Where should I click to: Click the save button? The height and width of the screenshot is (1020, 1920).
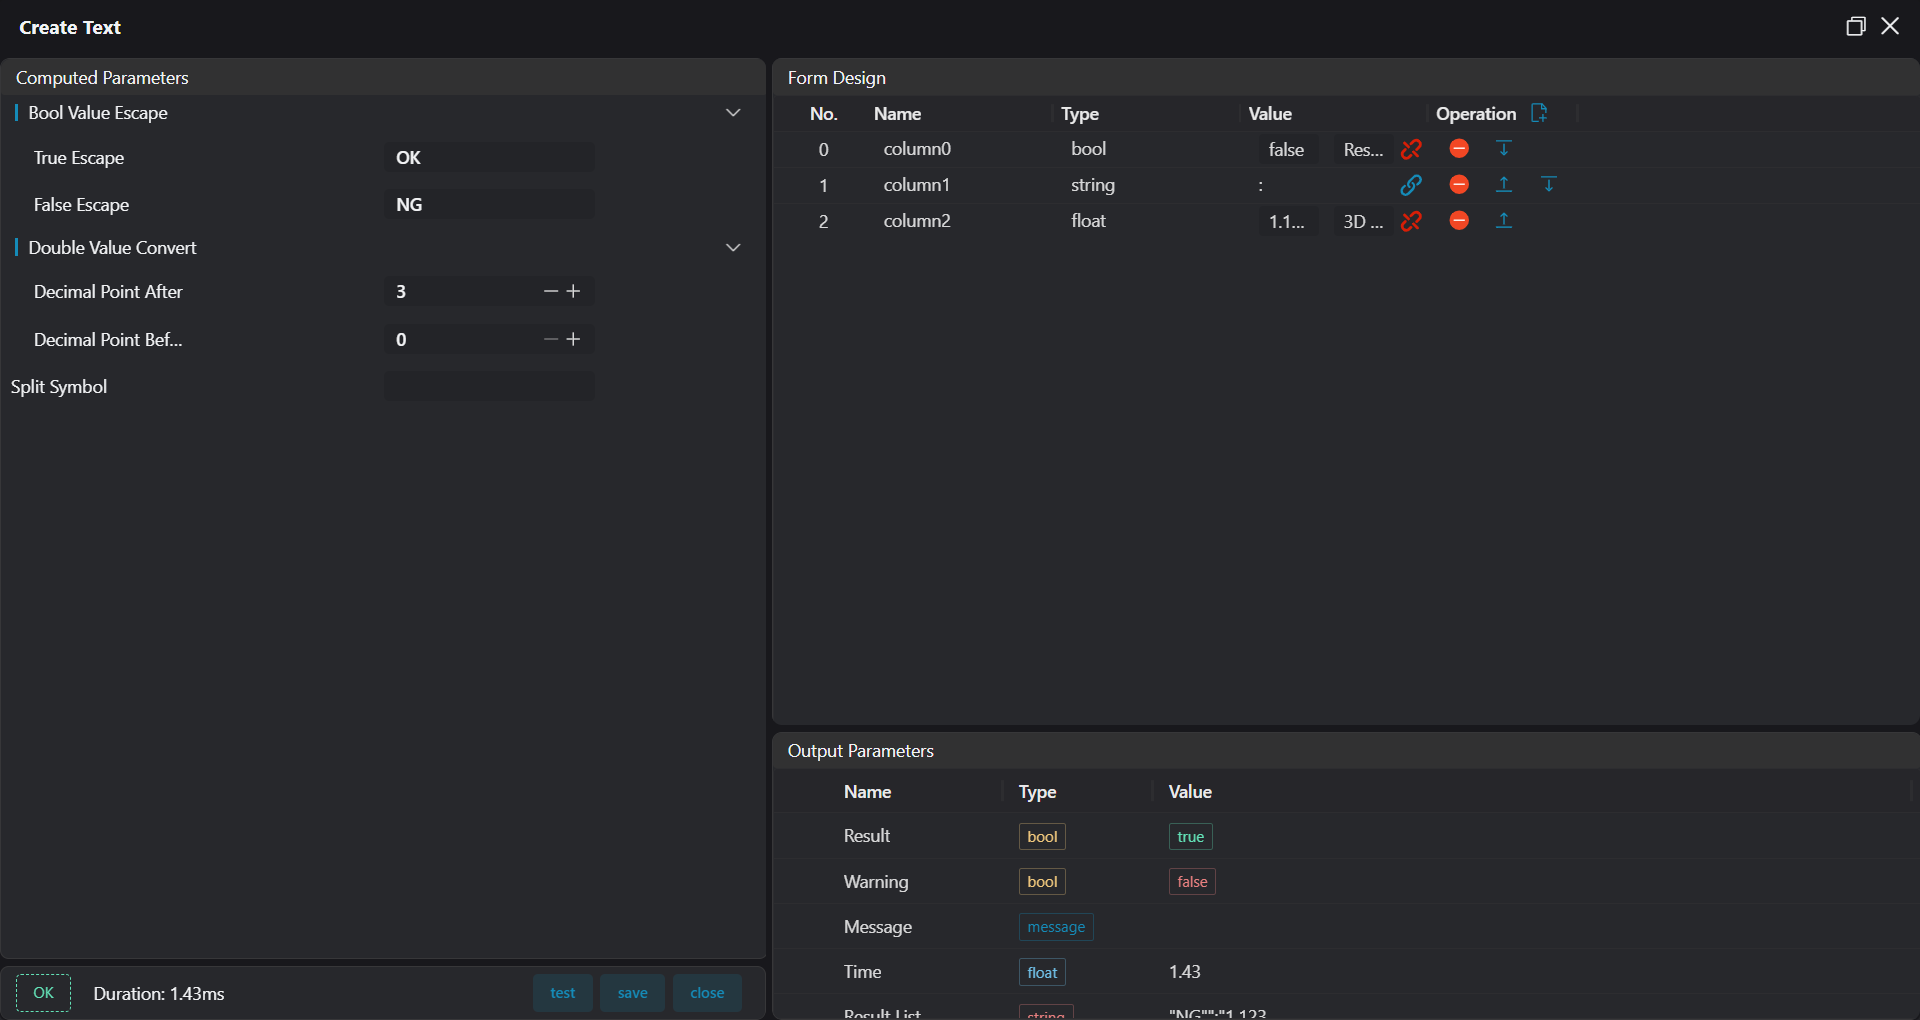[632, 993]
